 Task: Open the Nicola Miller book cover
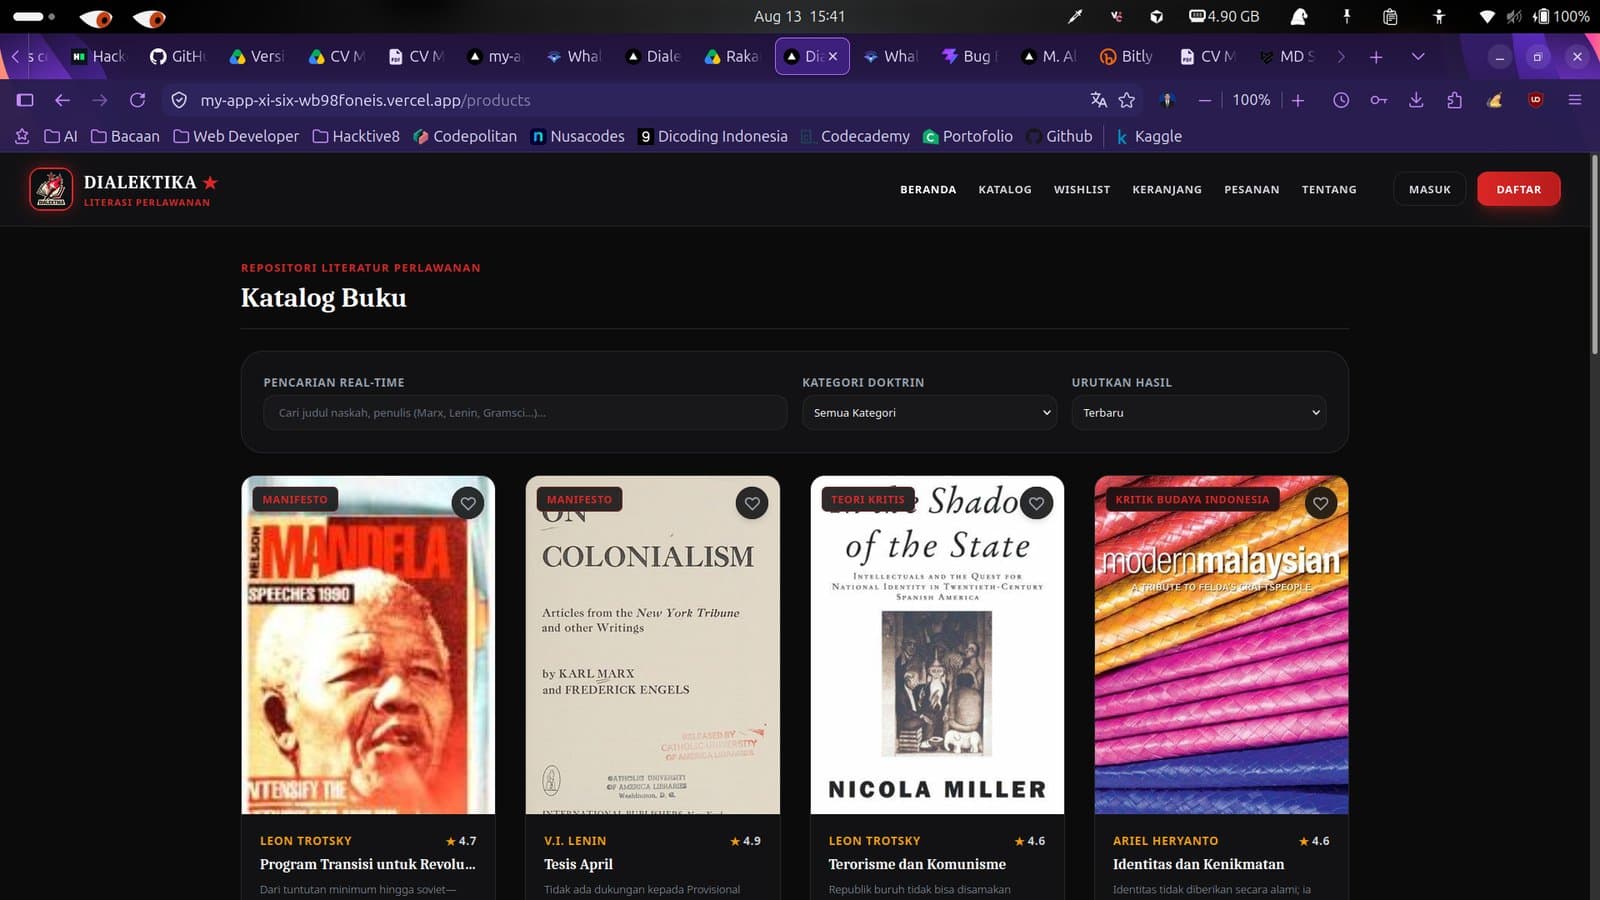(937, 645)
